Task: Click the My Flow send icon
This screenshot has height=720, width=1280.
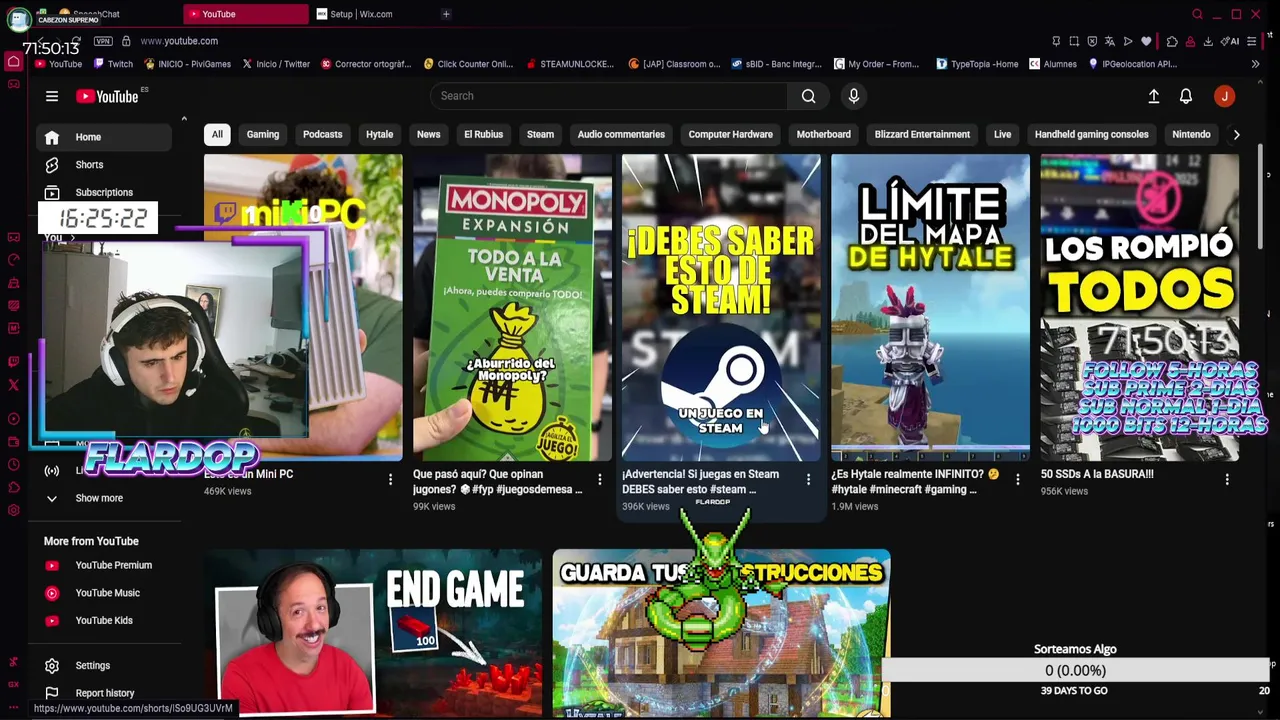Action: [x=1128, y=41]
